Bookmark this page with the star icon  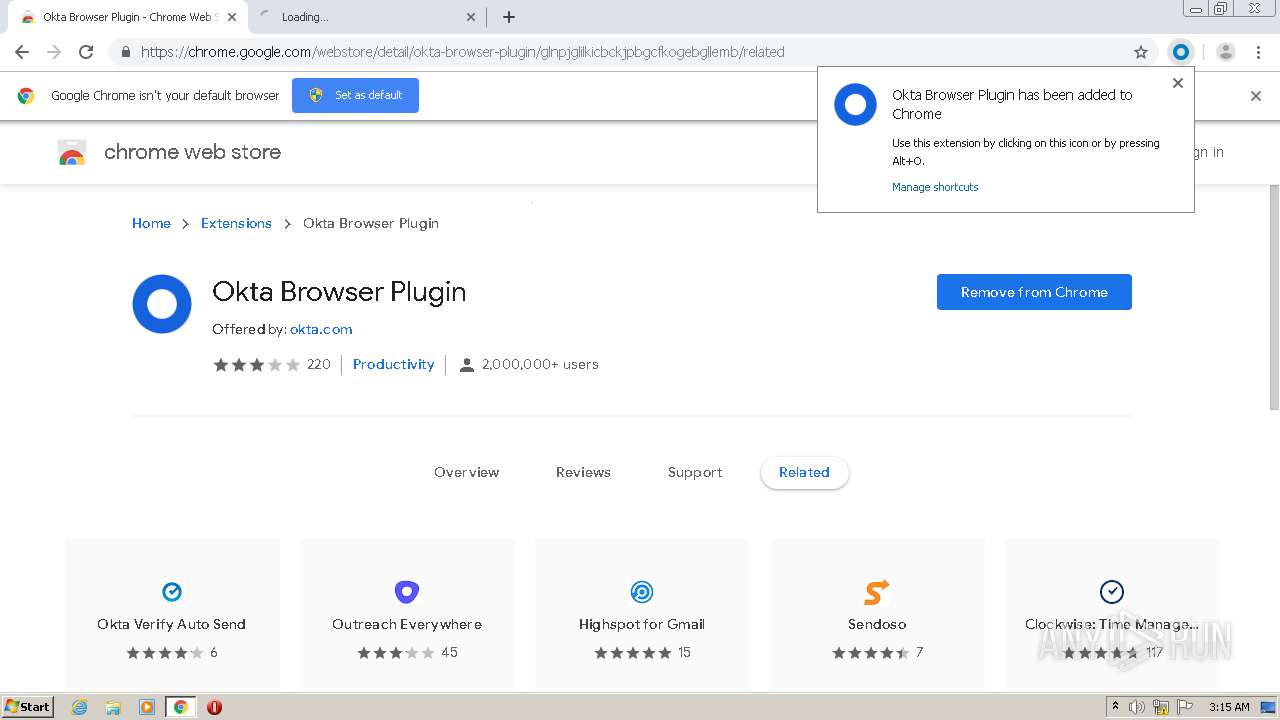[1141, 52]
